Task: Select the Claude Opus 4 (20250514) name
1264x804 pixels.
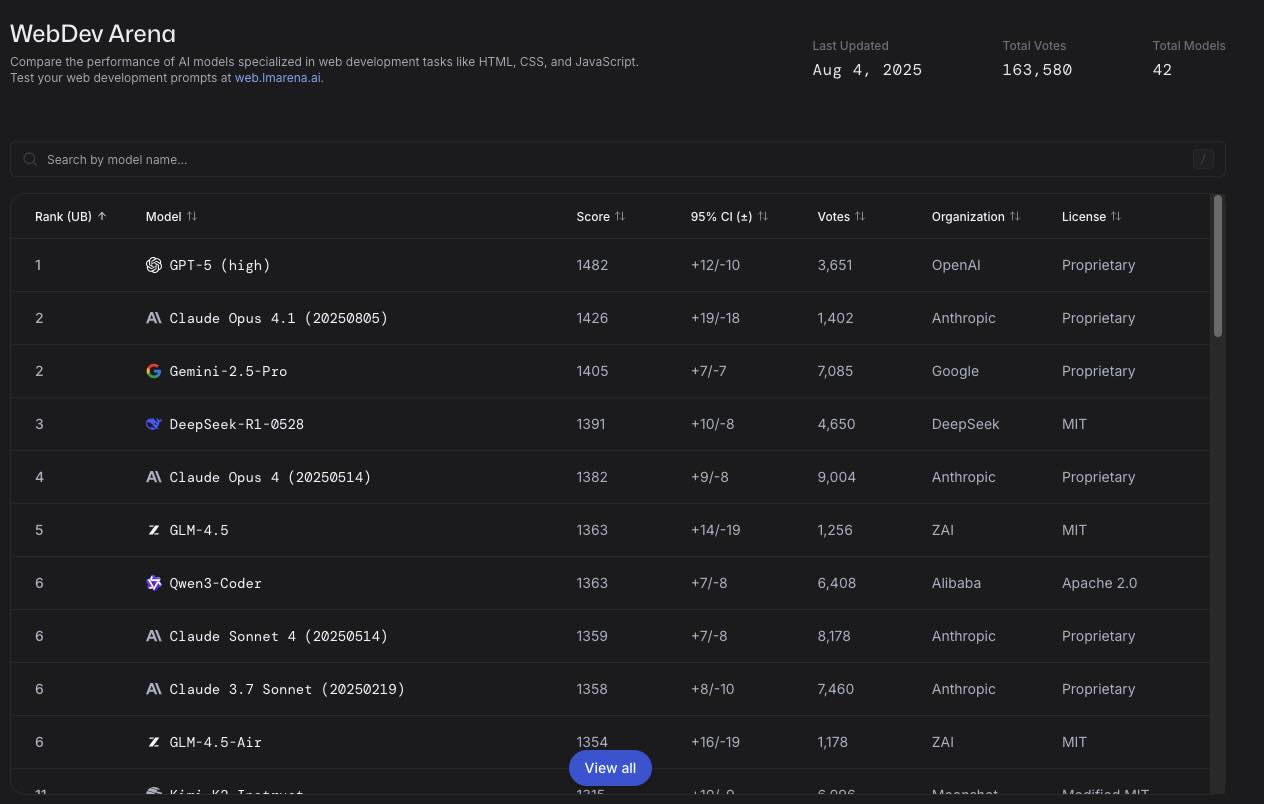Action: pos(270,477)
